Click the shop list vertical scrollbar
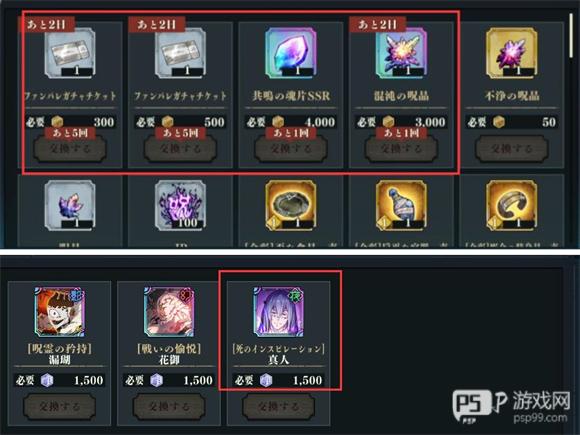The height and width of the screenshot is (435, 580). click(x=571, y=35)
